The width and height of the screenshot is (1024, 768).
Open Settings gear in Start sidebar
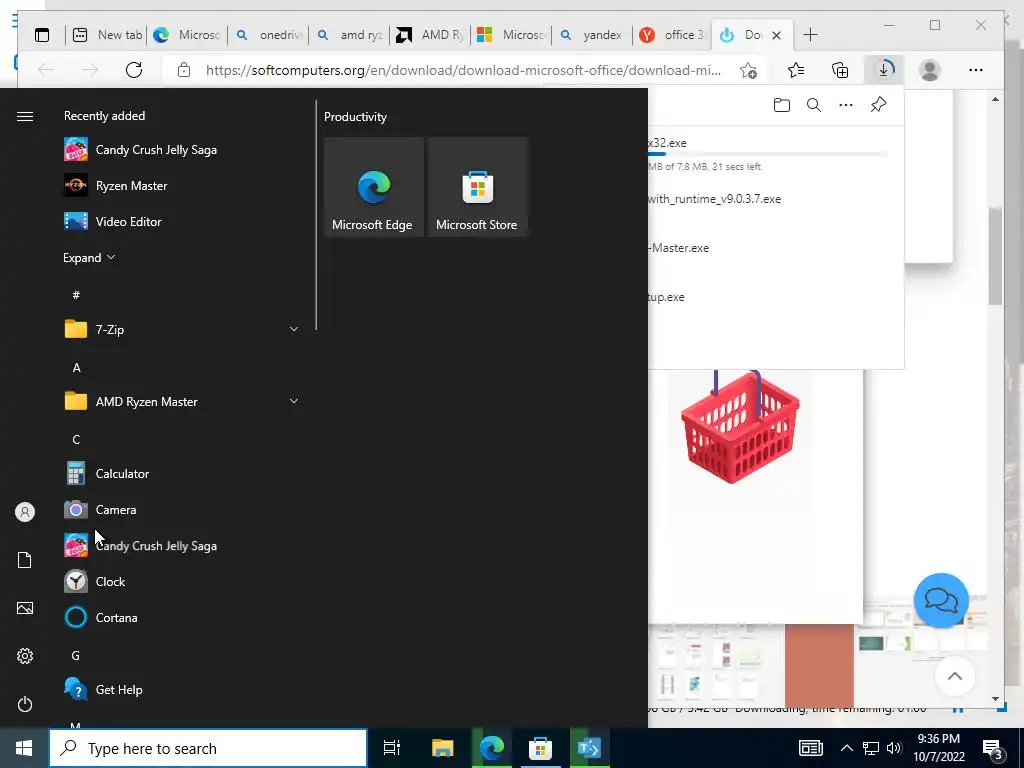[25, 656]
